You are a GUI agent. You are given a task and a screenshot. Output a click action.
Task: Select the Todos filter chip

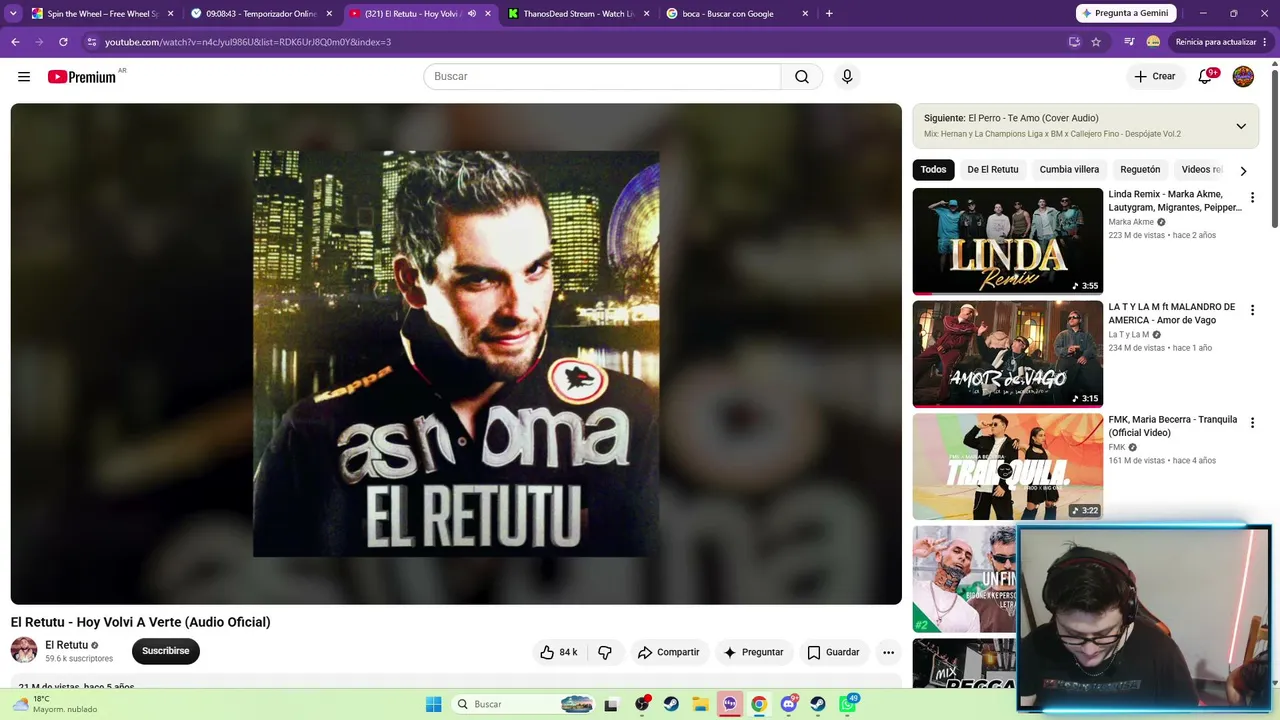coord(933,170)
